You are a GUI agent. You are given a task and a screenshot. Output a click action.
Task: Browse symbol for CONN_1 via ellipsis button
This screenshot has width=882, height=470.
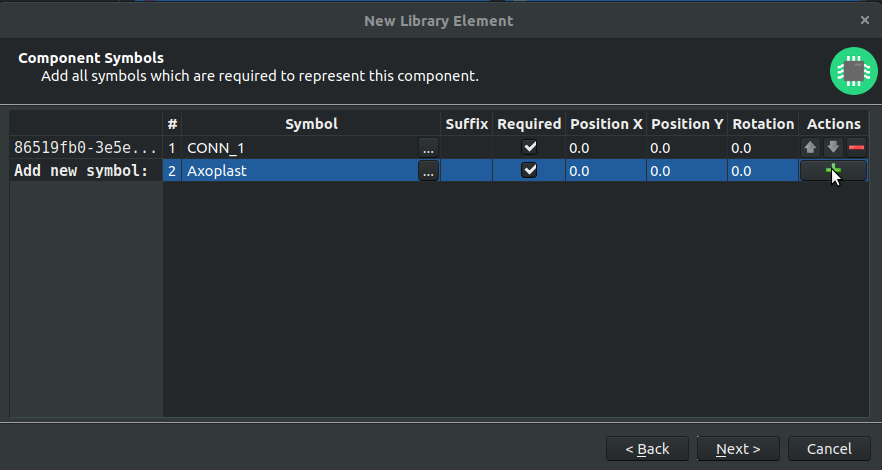[x=428, y=147]
